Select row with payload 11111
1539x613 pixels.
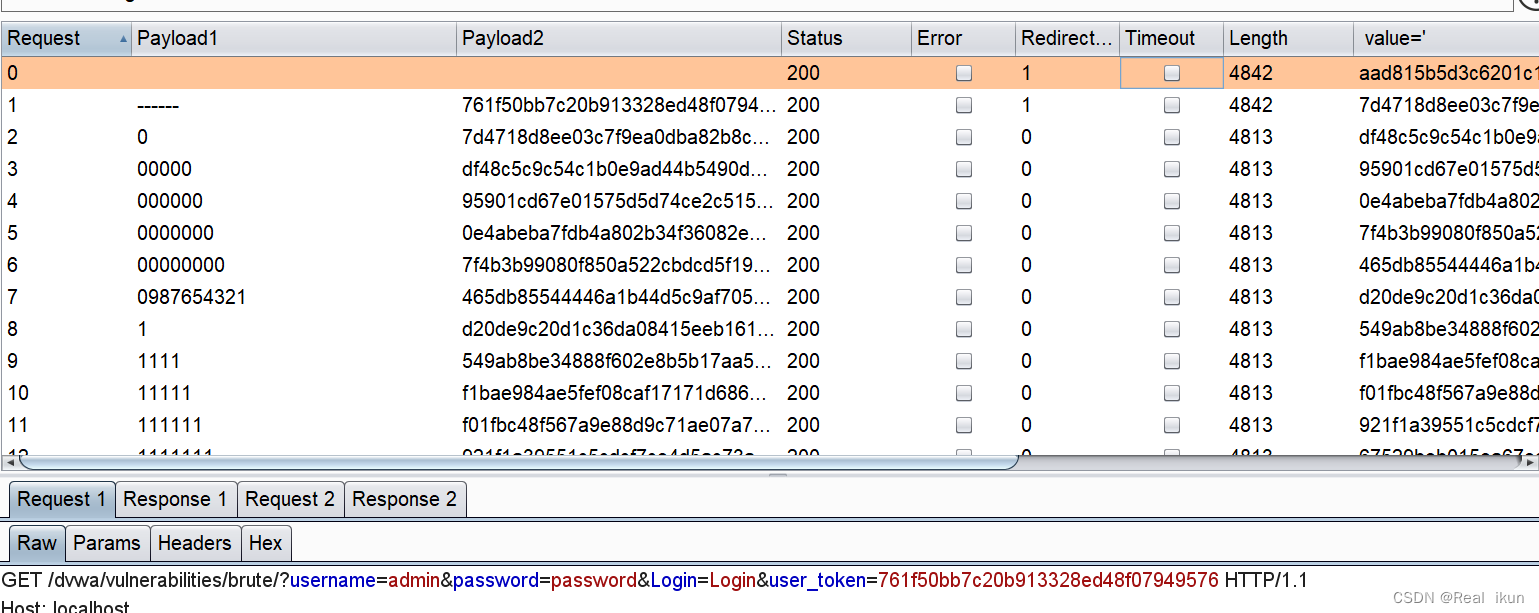(x=770, y=393)
